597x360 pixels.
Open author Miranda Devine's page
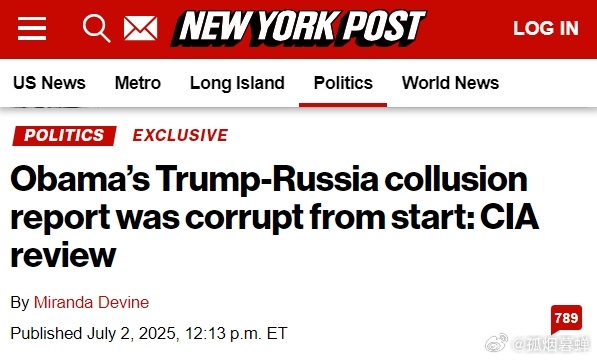tap(91, 303)
